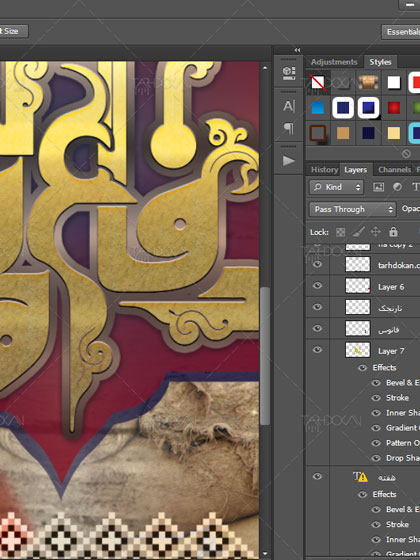This screenshot has width=420, height=560.
Task: Toggle Layer 7 Drop Shadow effect visibility
Action: [376, 458]
